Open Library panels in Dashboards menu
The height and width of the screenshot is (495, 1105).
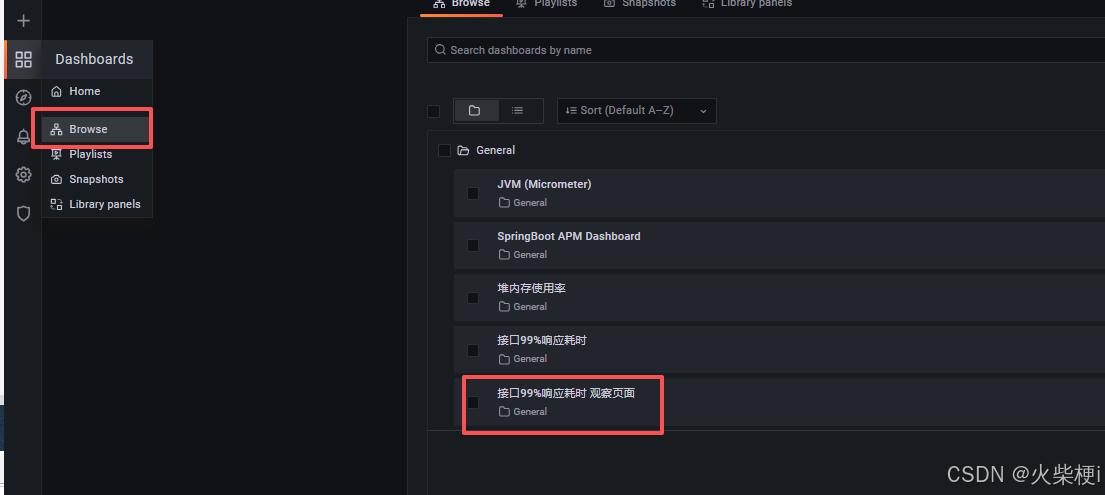tap(97, 204)
